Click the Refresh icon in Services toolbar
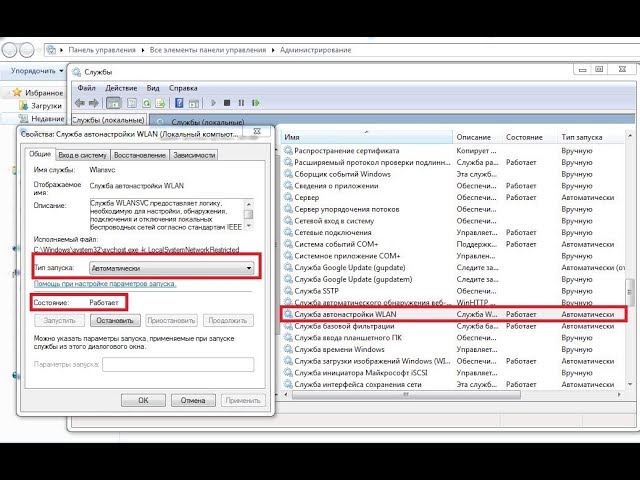Image resolution: width=640 pixels, height=480 pixels. pyautogui.click(x=146, y=102)
